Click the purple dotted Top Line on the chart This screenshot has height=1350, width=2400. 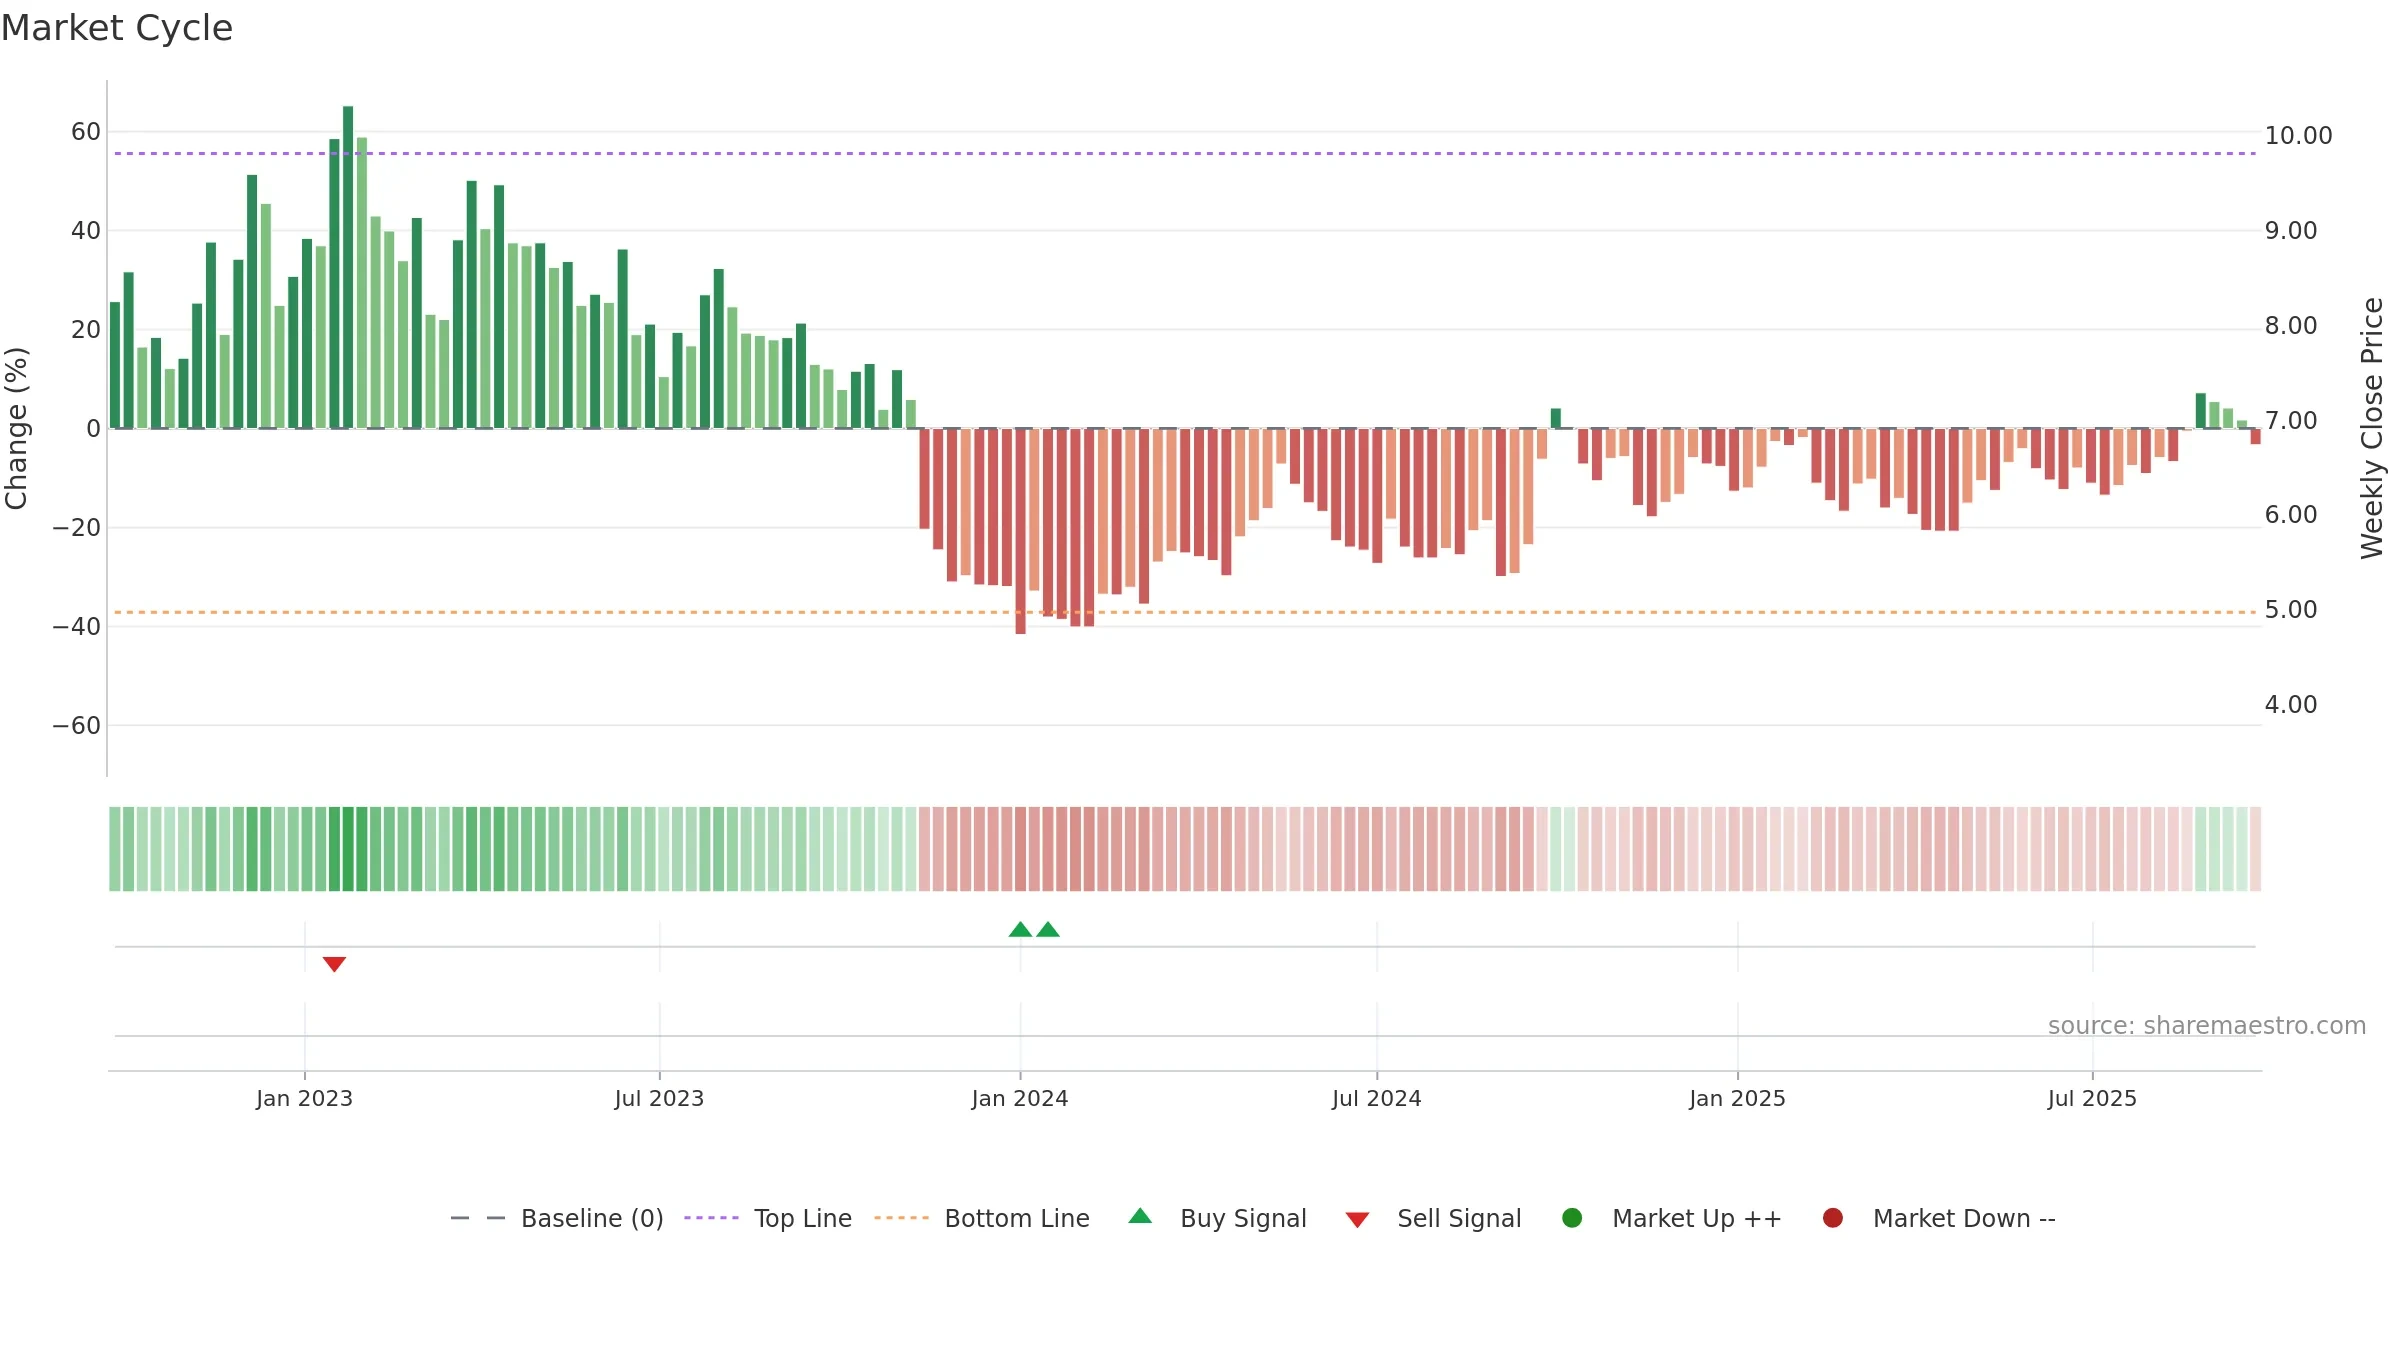pyautogui.click(x=1185, y=154)
